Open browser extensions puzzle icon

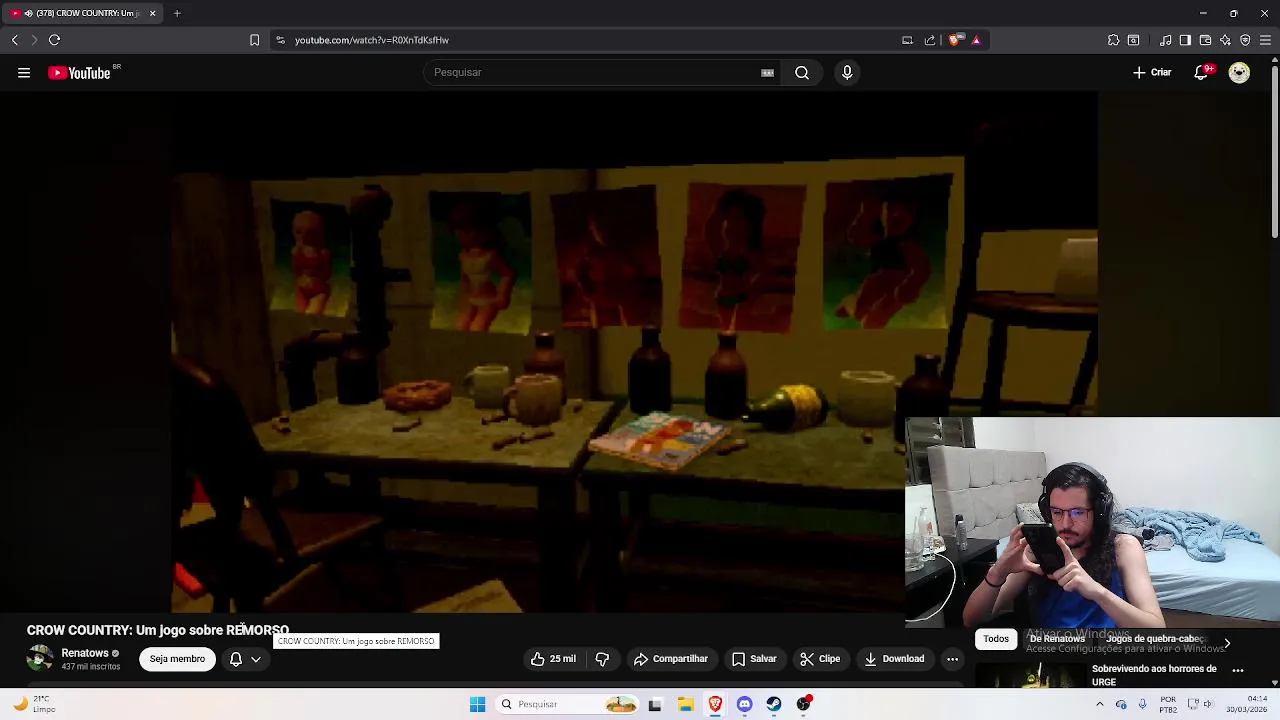click(x=1113, y=40)
